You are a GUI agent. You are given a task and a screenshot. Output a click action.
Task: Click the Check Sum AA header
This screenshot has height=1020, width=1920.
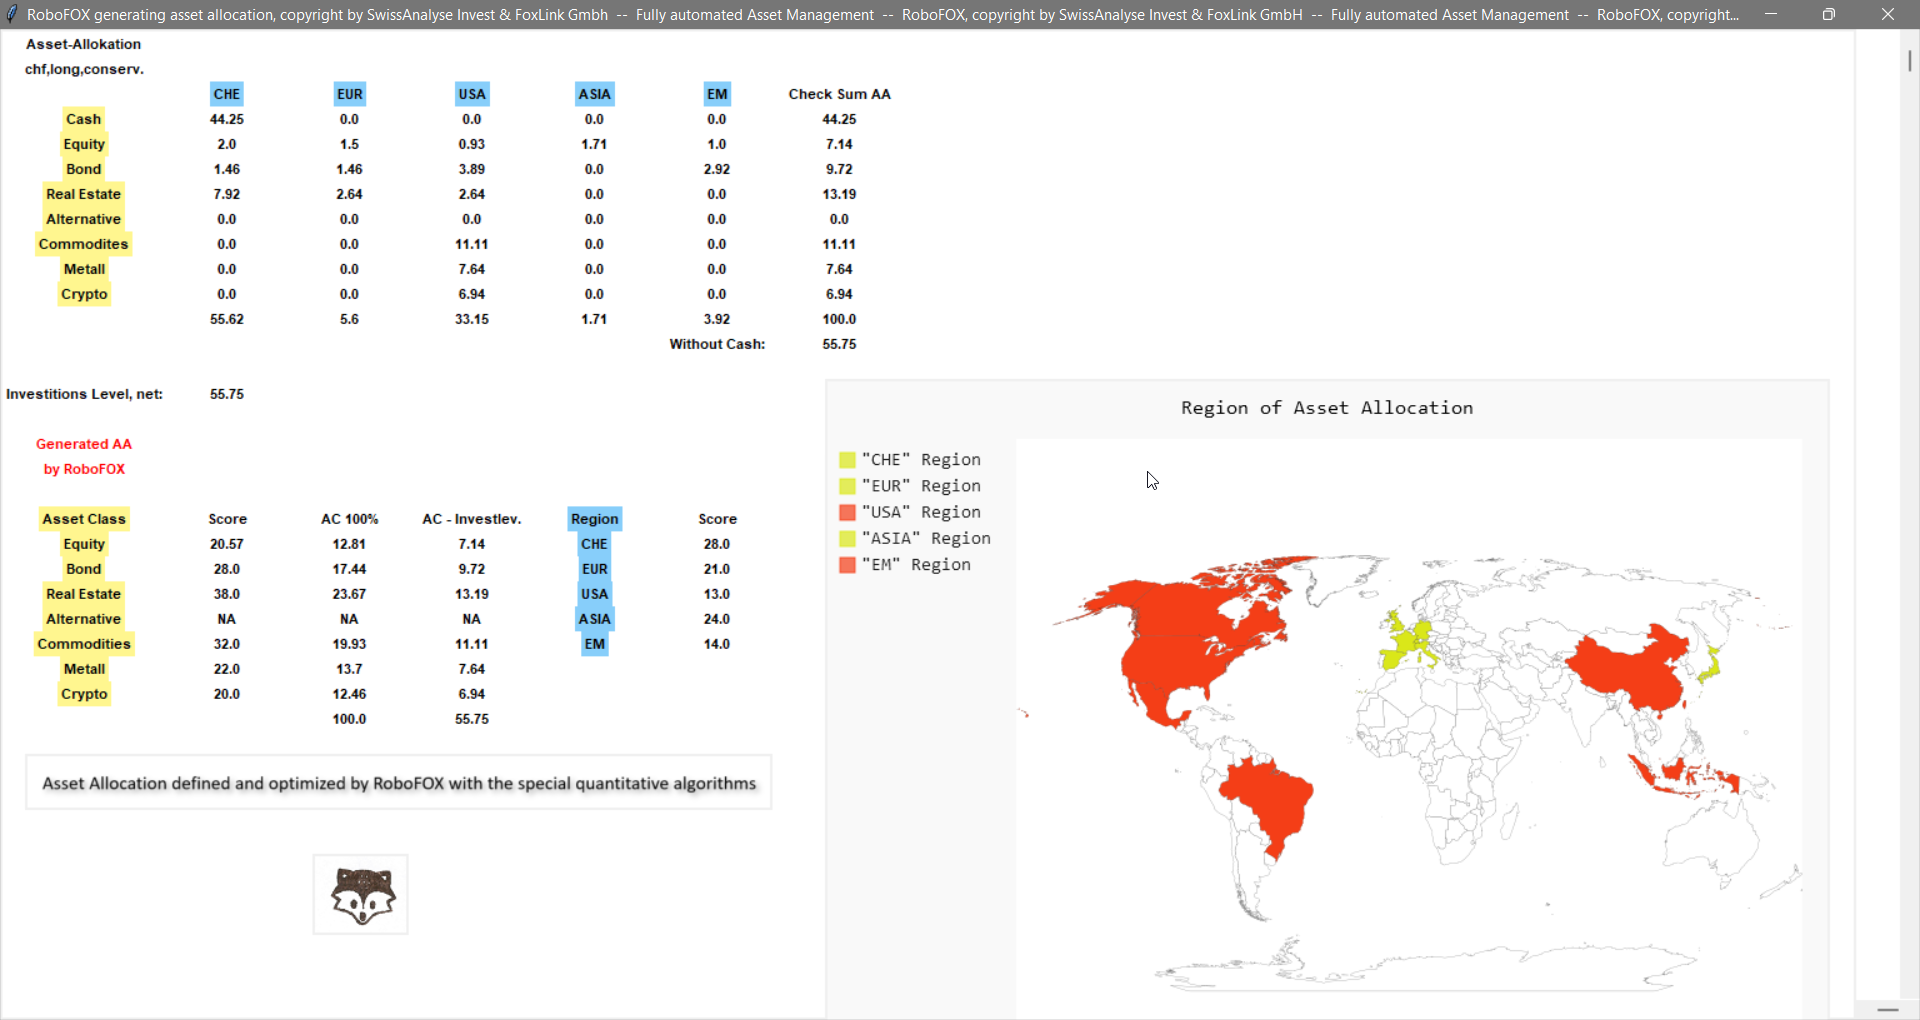839,94
